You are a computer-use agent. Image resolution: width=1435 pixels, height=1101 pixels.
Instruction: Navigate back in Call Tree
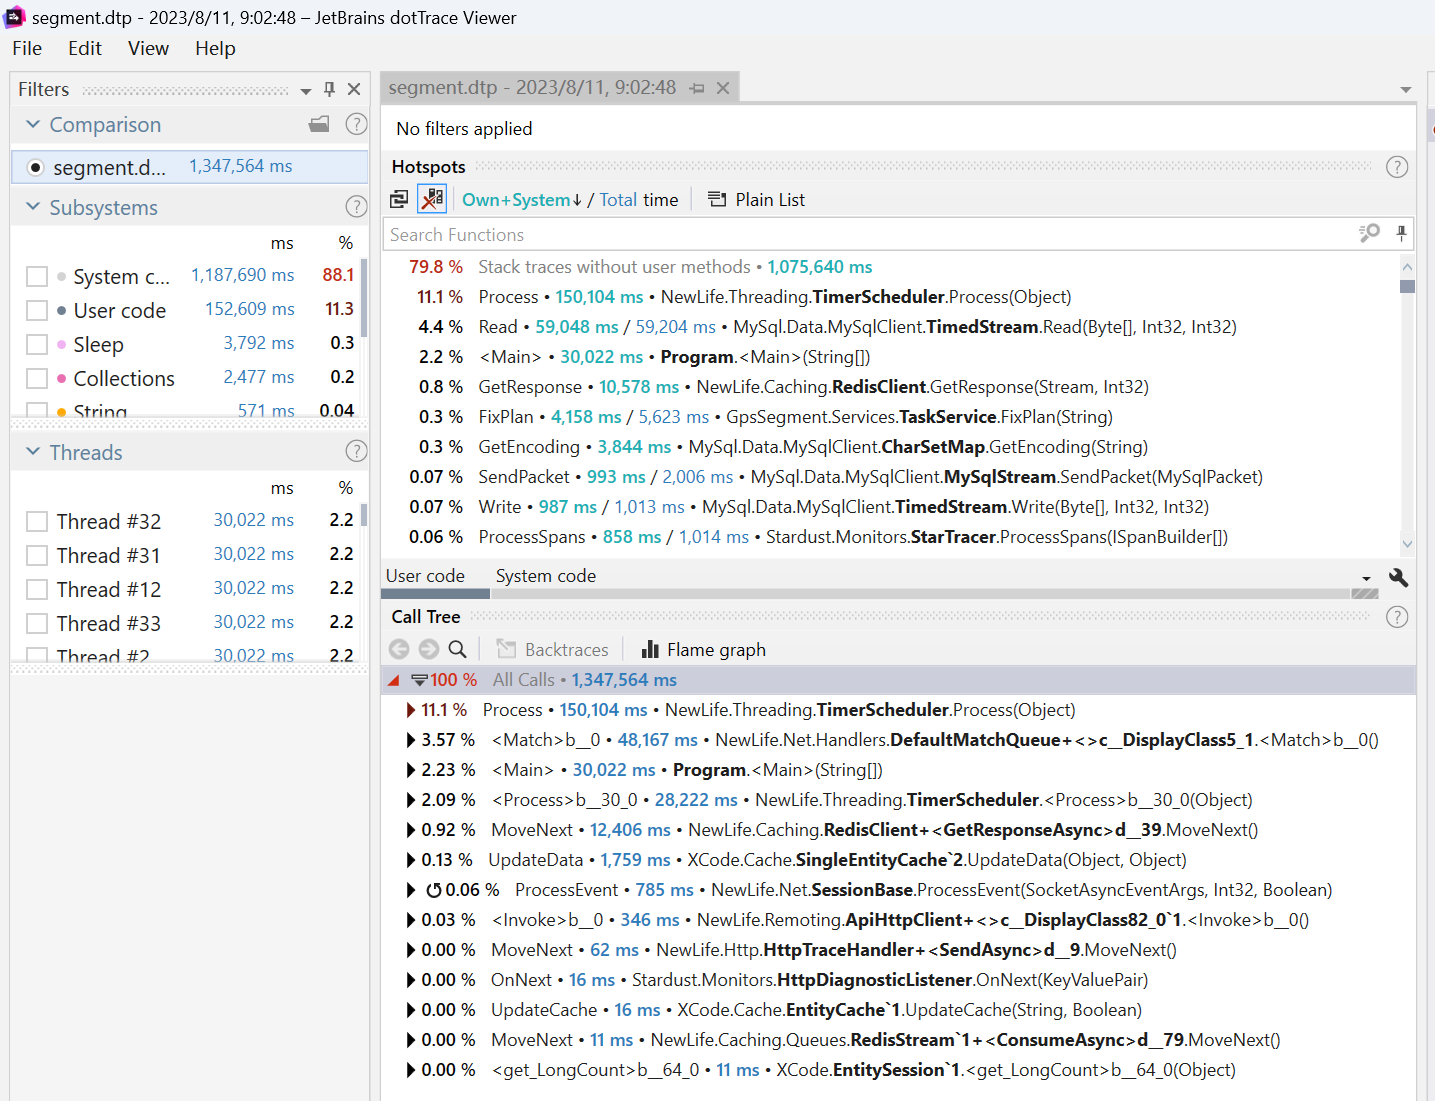399,649
